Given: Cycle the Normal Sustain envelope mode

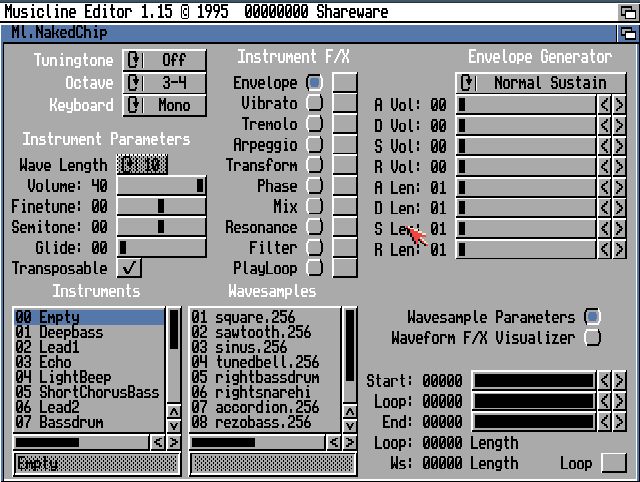Looking at the screenshot, I should coord(540,83).
